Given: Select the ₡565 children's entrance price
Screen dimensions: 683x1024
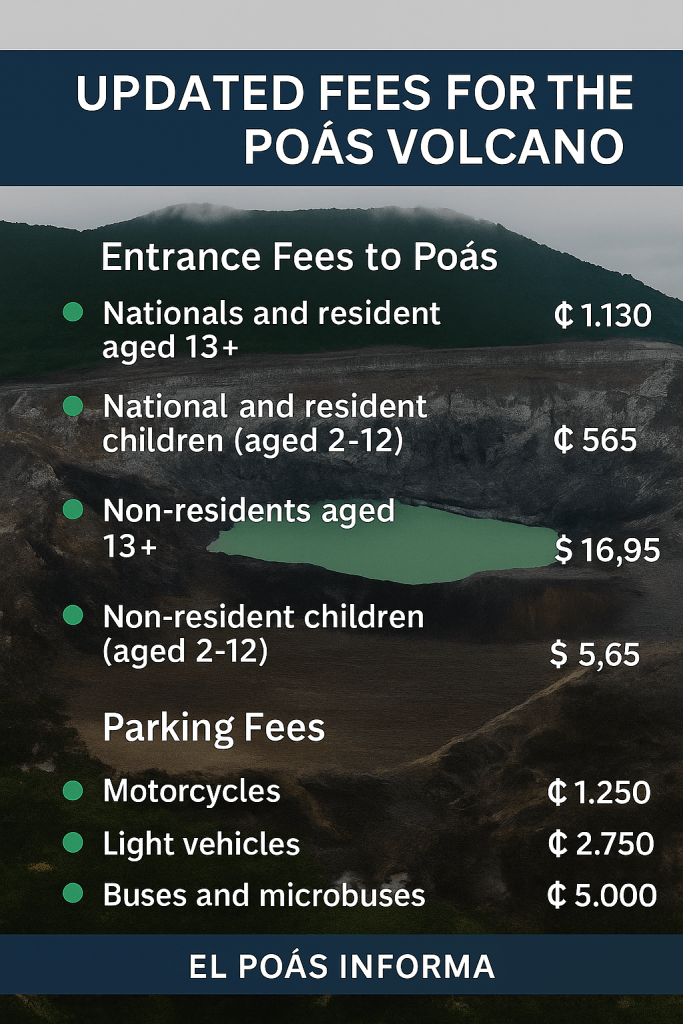Looking at the screenshot, I should click(x=594, y=440).
